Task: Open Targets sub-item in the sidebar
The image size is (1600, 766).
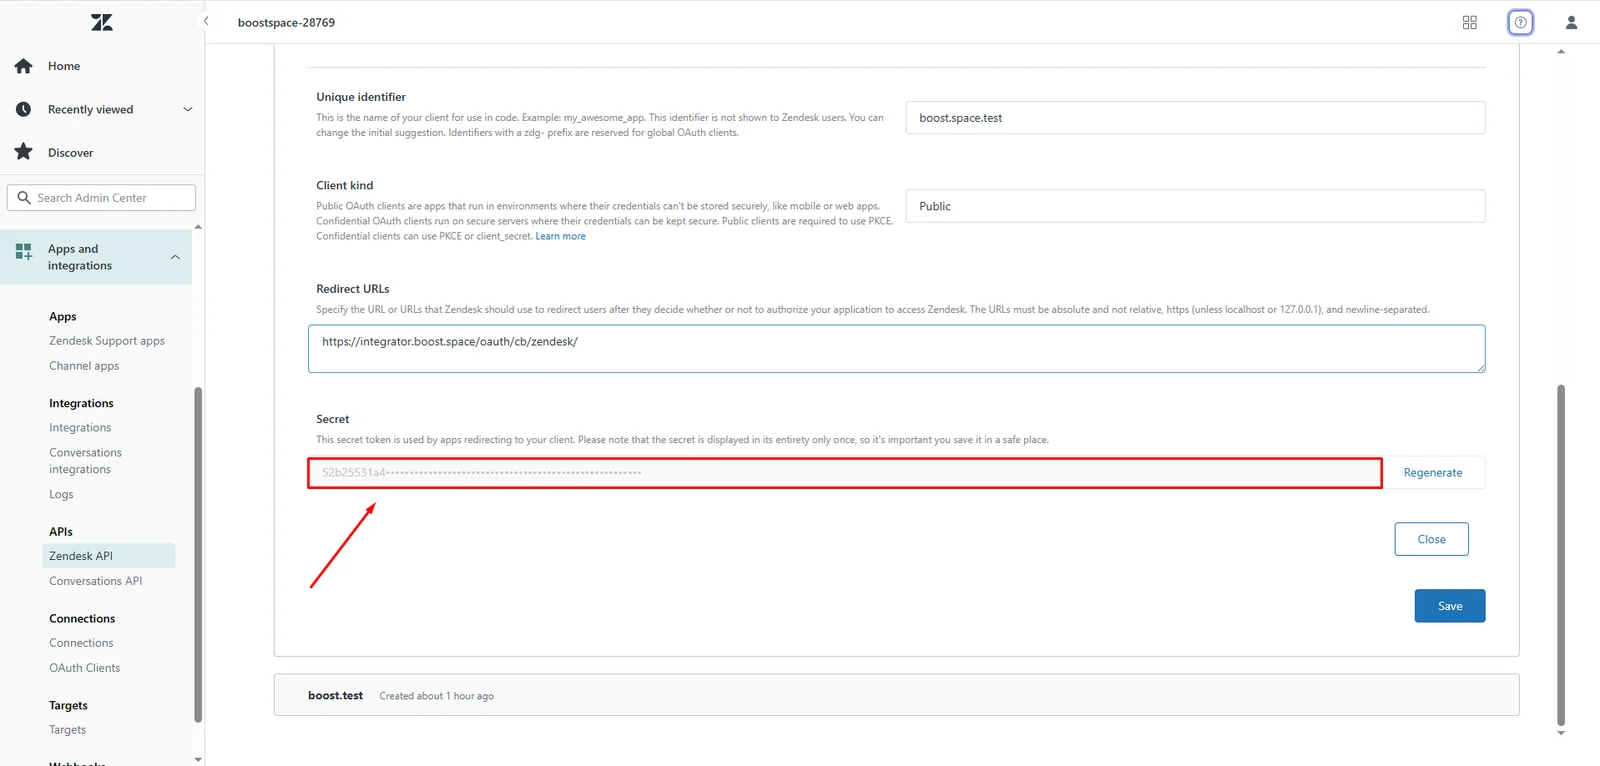Action: click(x=67, y=730)
